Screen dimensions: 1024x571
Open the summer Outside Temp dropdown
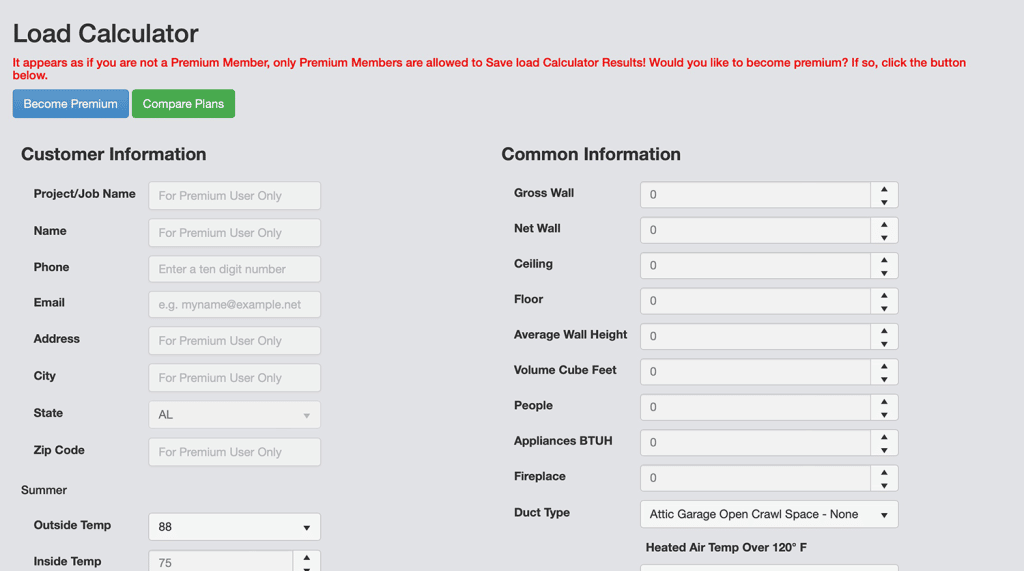pos(234,527)
